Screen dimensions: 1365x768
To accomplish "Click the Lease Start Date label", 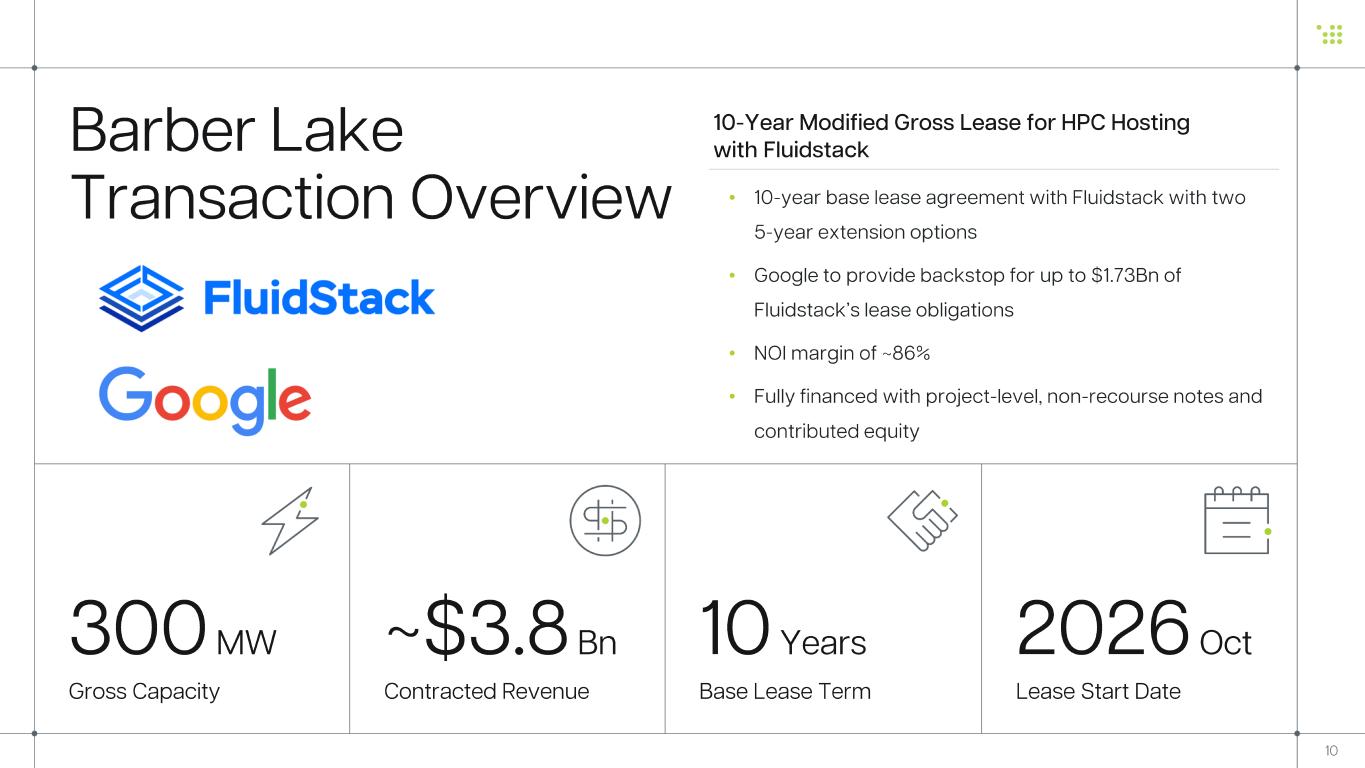I will (1098, 691).
